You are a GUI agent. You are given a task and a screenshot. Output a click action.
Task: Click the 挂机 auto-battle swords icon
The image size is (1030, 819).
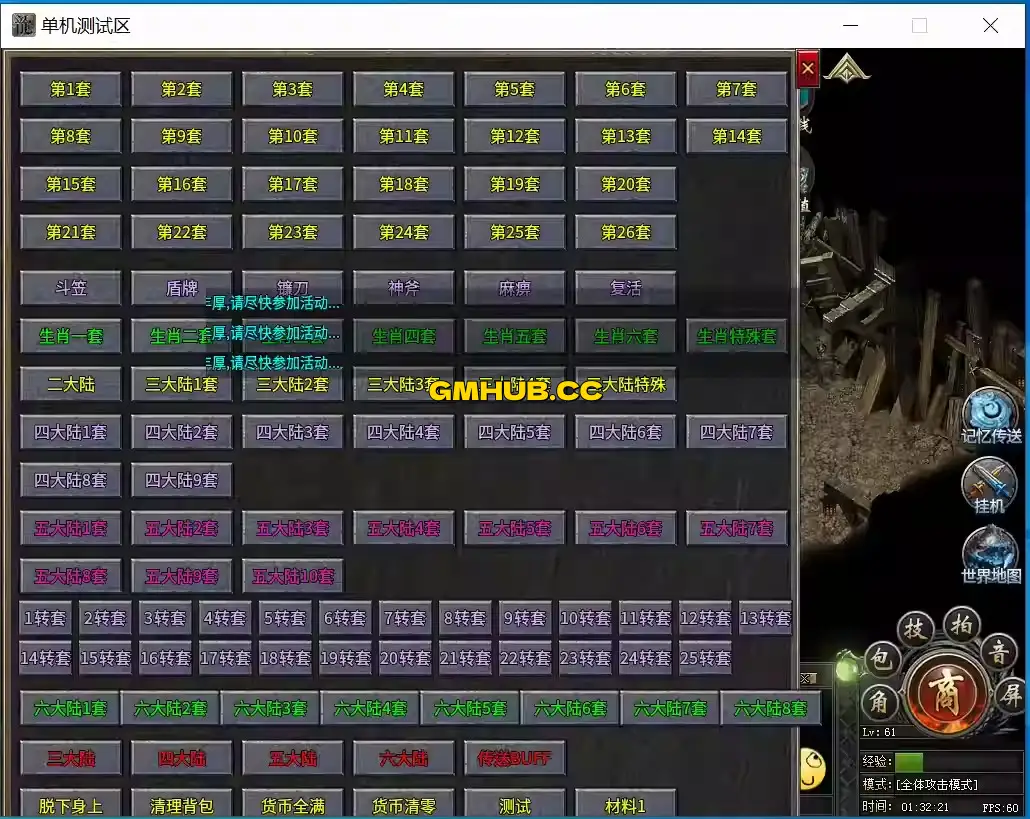click(x=989, y=485)
